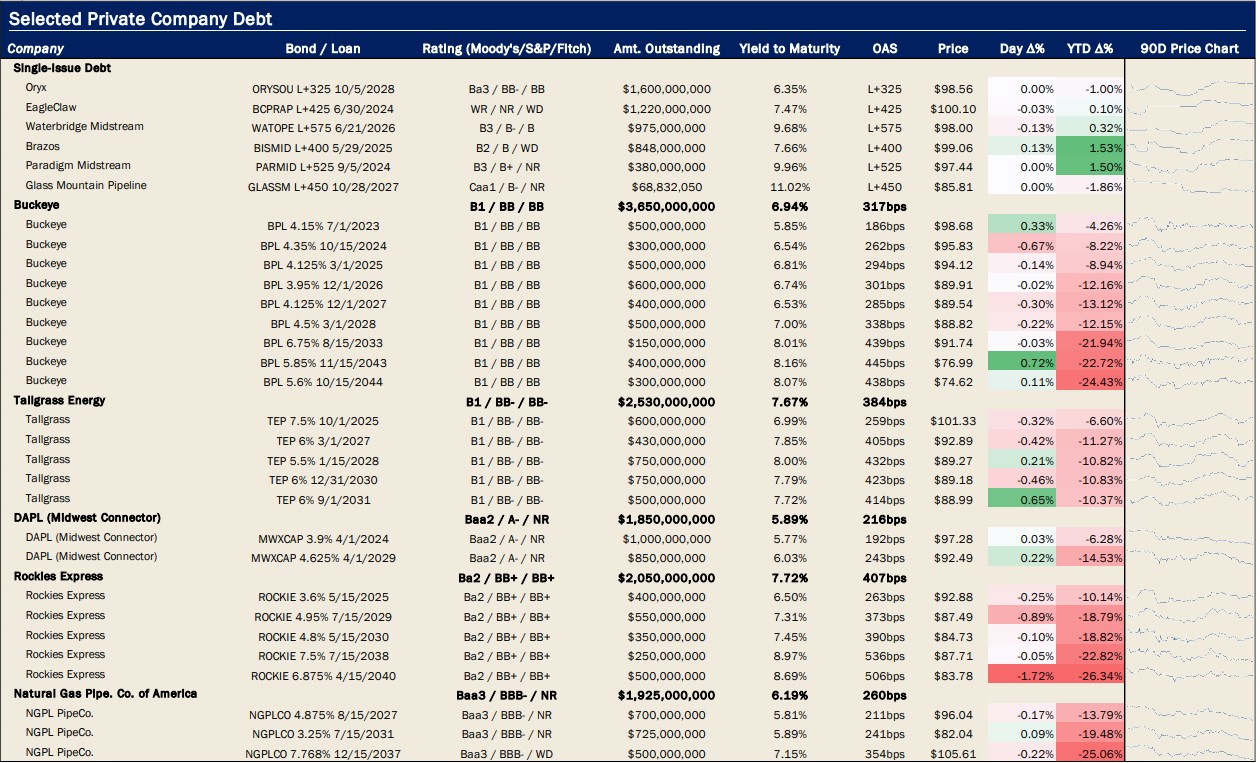Click the 'Selected Private Company Debt' title

click(x=140, y=19)
